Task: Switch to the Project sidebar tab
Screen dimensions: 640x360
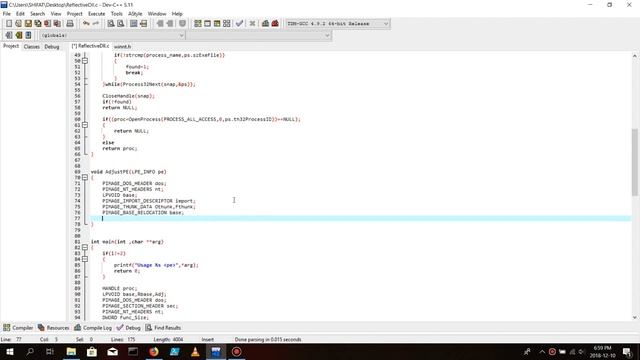Action: 11,46
